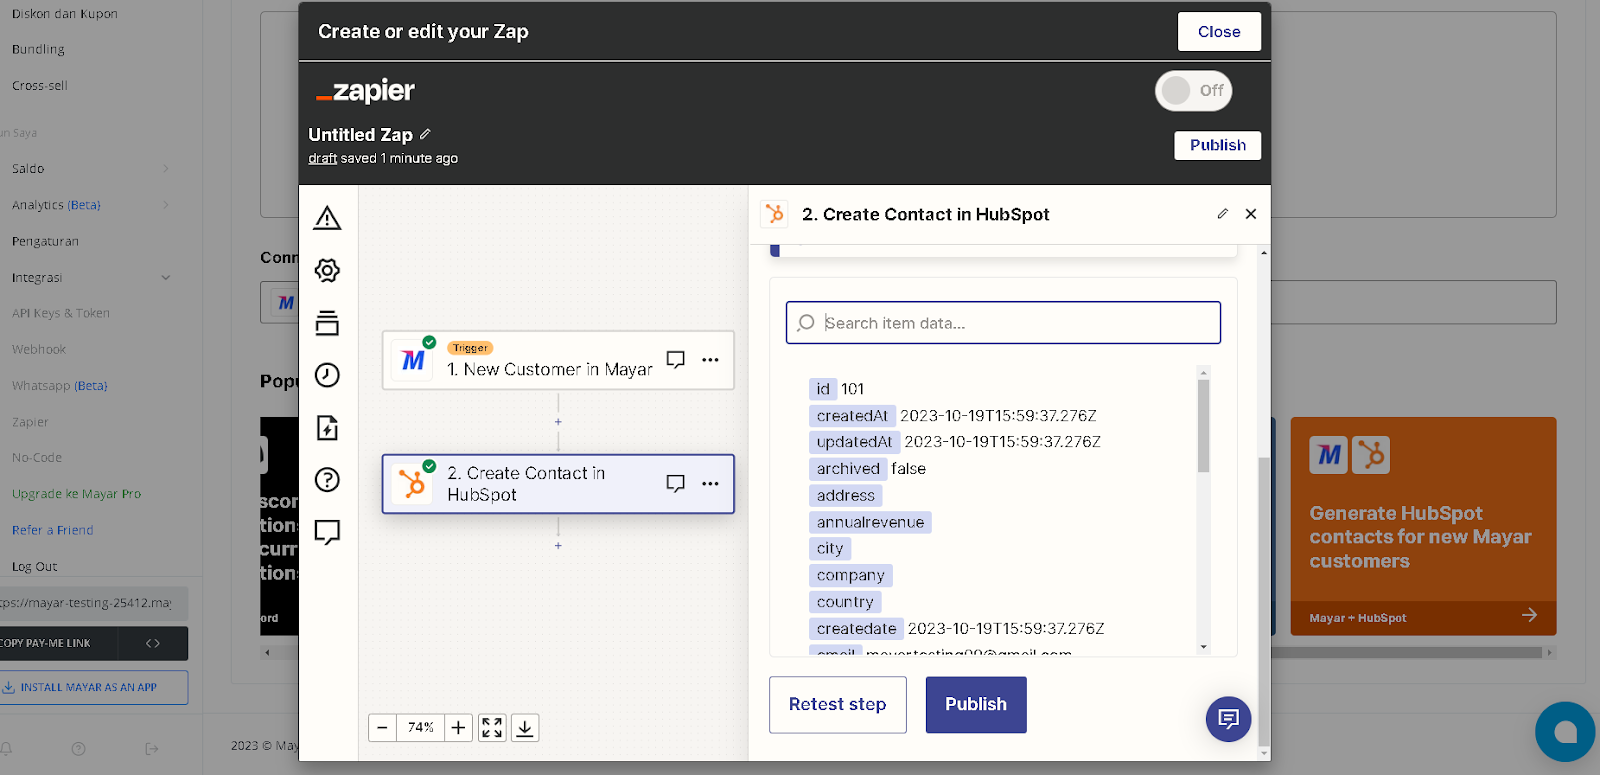Fit the canvas to view icon

pos(492,728)
